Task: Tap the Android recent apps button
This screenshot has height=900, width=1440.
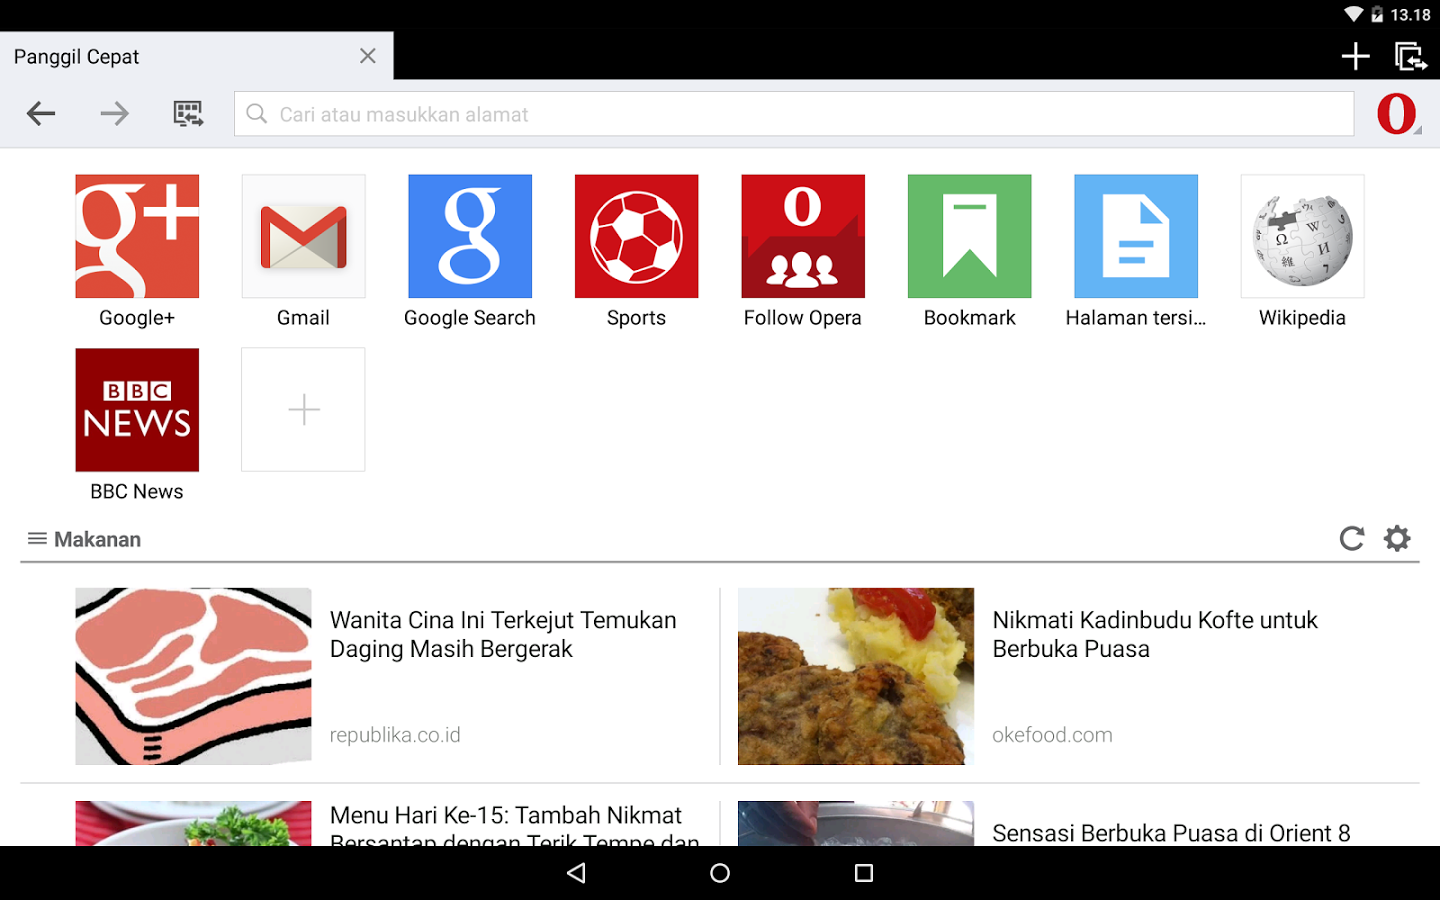Action: tap(864, 873)
